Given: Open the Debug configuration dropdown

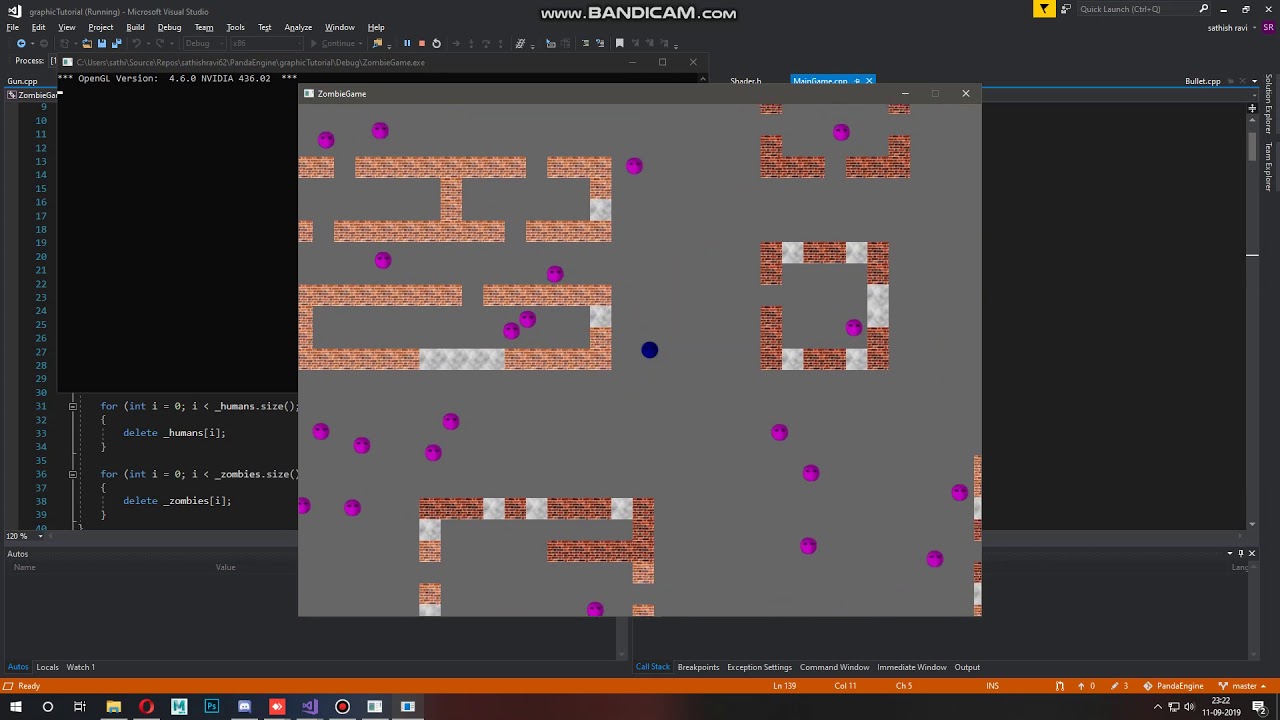Looking at the screenshot, I should coord(203,43).
